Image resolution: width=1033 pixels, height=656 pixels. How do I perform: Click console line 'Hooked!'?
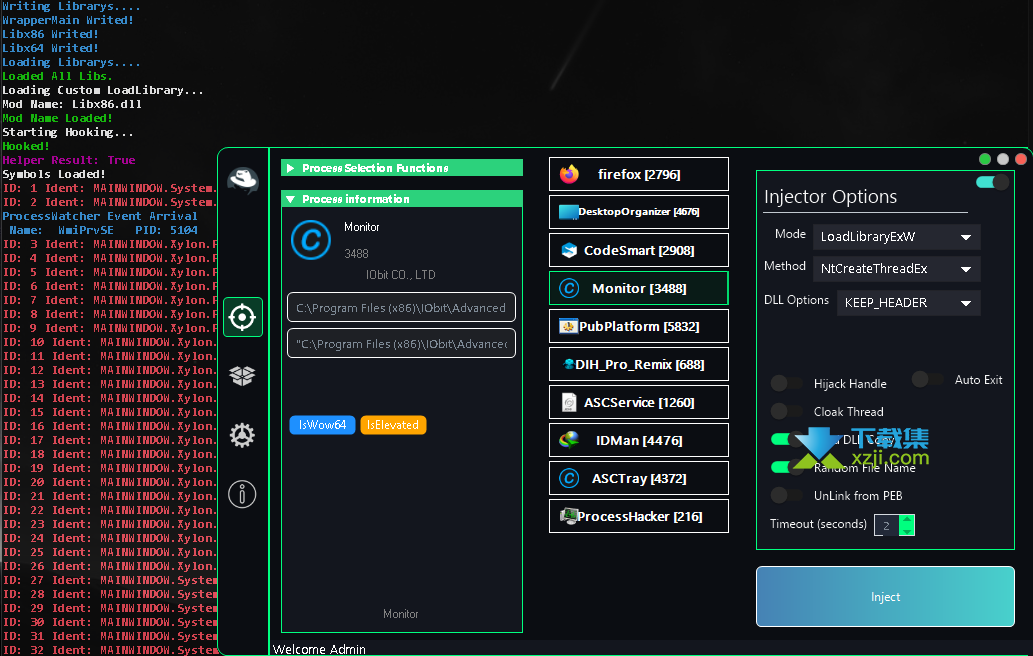click(x=26, y=146)
